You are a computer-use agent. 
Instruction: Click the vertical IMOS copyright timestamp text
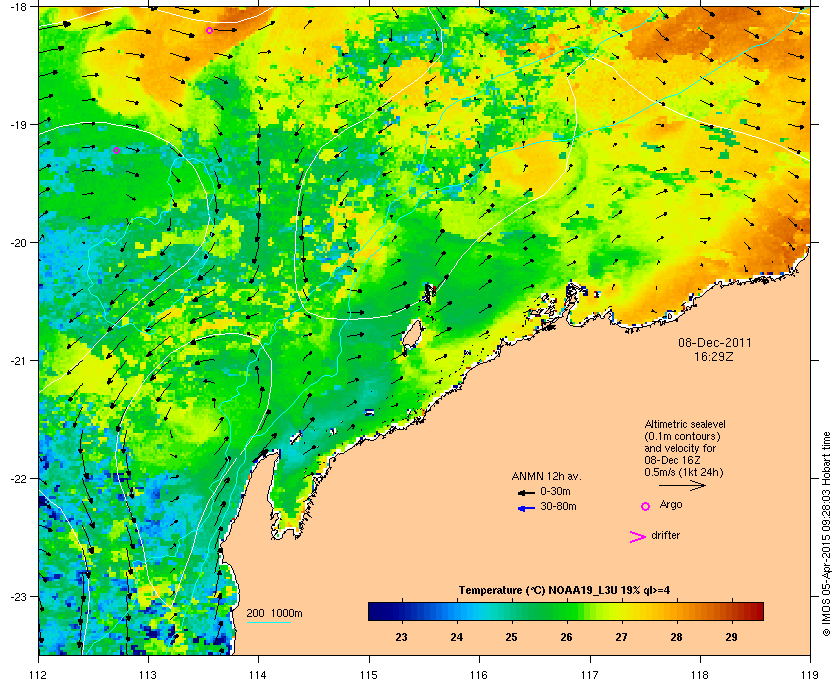point(826,532)
